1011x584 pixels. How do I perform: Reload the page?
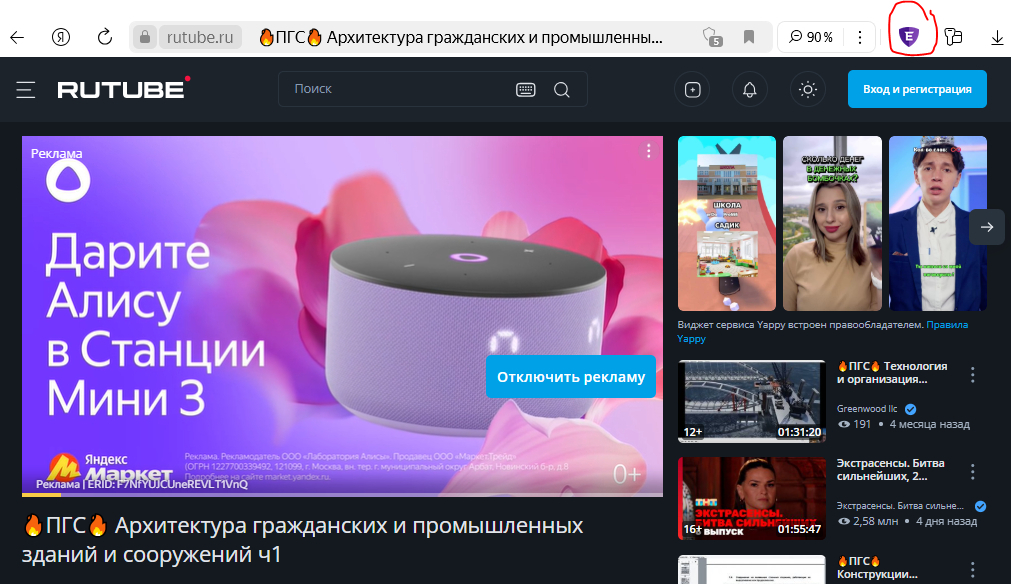coord(104,37)
